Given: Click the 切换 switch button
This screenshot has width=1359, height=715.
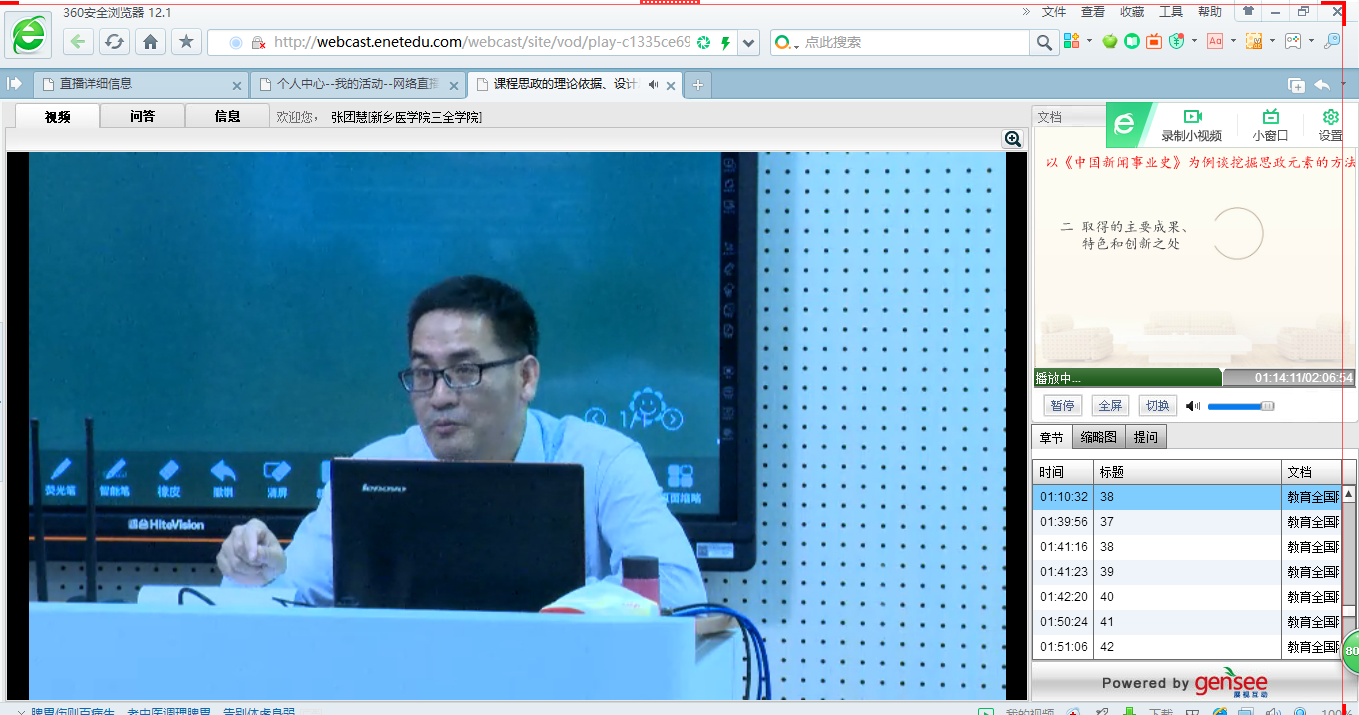Looking at the screenshot, I should click(x=1158, y=406).
